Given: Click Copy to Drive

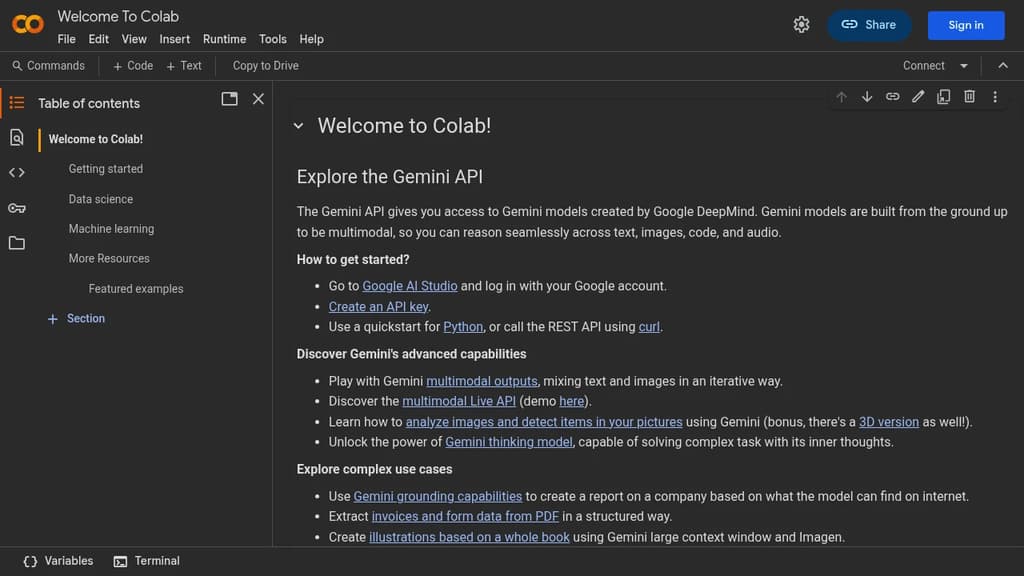Looking at the screenshot, I should pyautogui.click(x=266, y=66).
